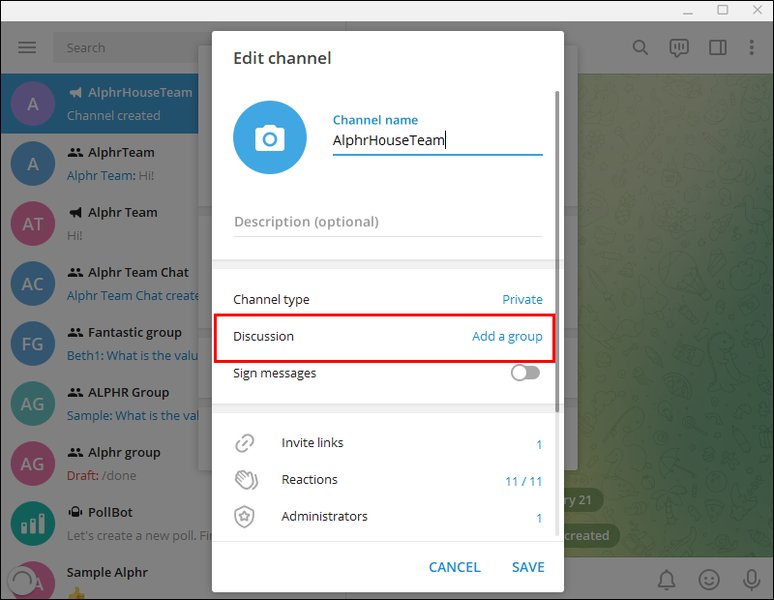The image size is (774, 600).
Task: Click the Description (optional) field
Action: pyautogui.click(x=388, y=222)
